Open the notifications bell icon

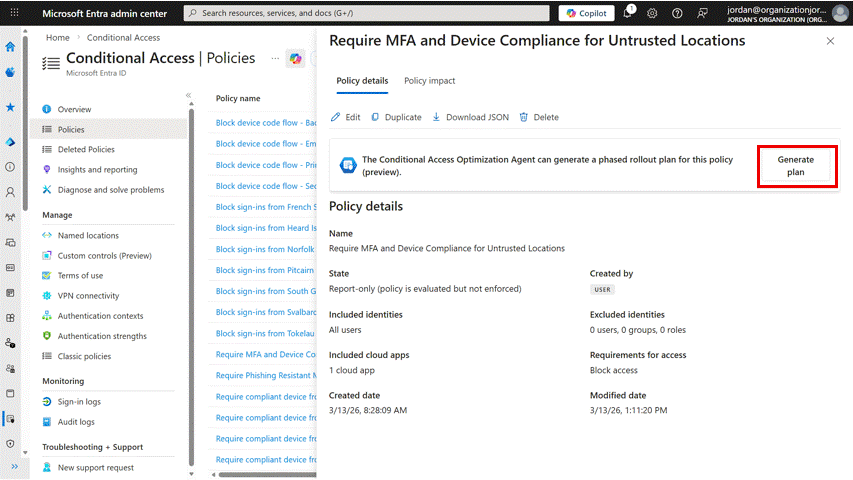pos(628,13)
